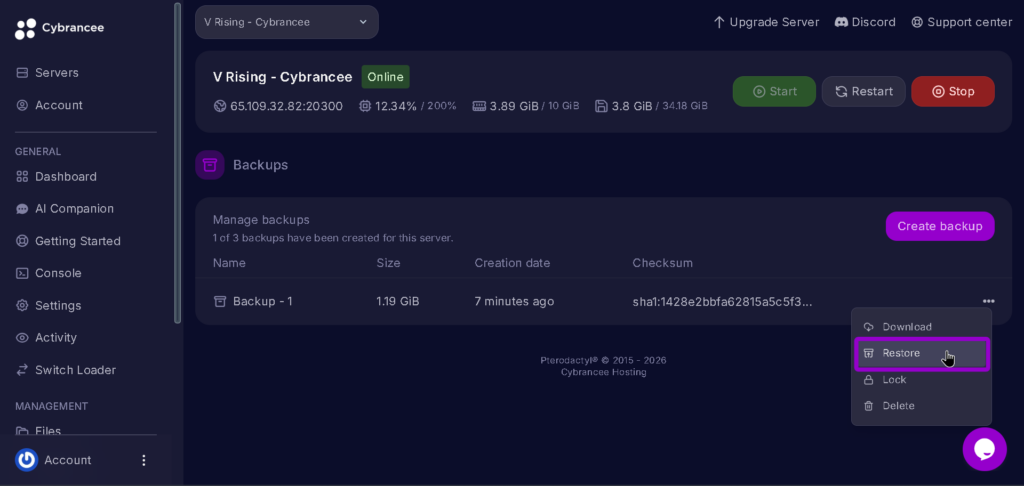Click the Console terminal icon
Viewport: 1024px width, 486px height.
click(x=22, y=273)
